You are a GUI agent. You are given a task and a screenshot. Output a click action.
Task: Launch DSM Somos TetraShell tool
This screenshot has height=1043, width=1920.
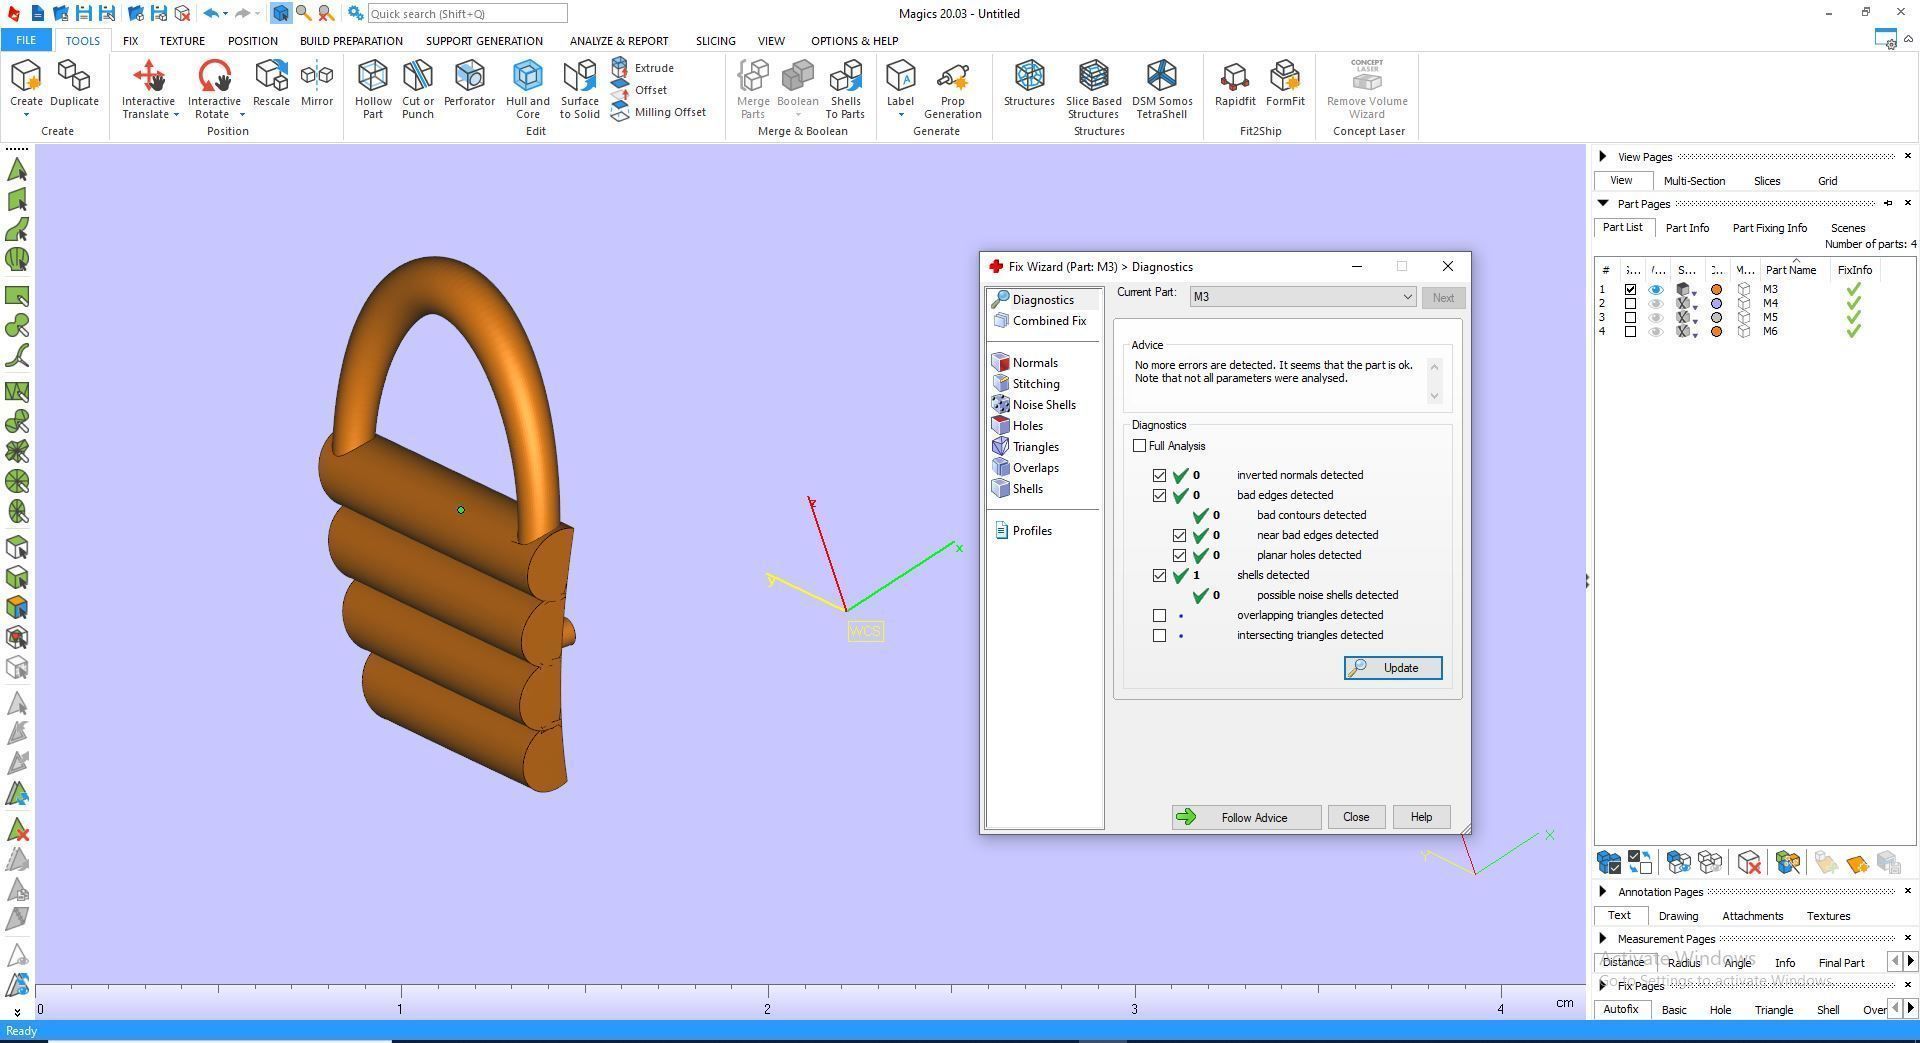pos(1162,89)
